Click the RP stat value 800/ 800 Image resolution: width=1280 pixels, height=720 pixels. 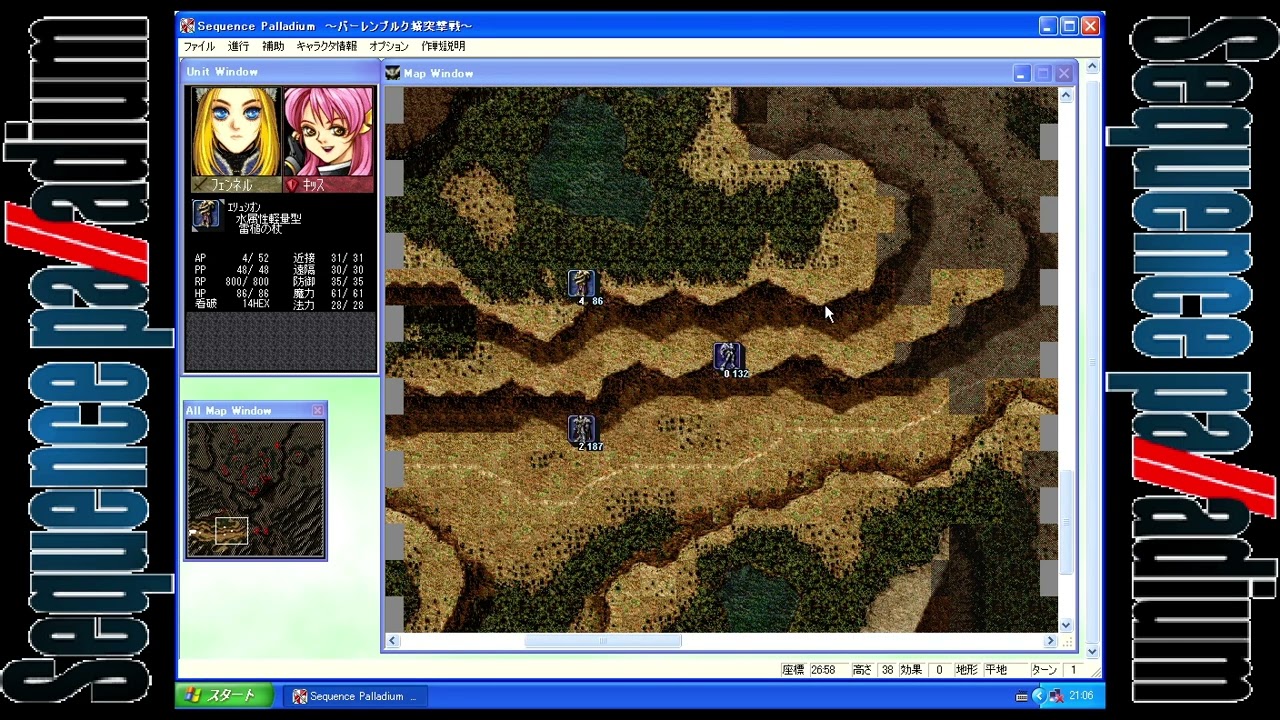(x=248, y=282)
